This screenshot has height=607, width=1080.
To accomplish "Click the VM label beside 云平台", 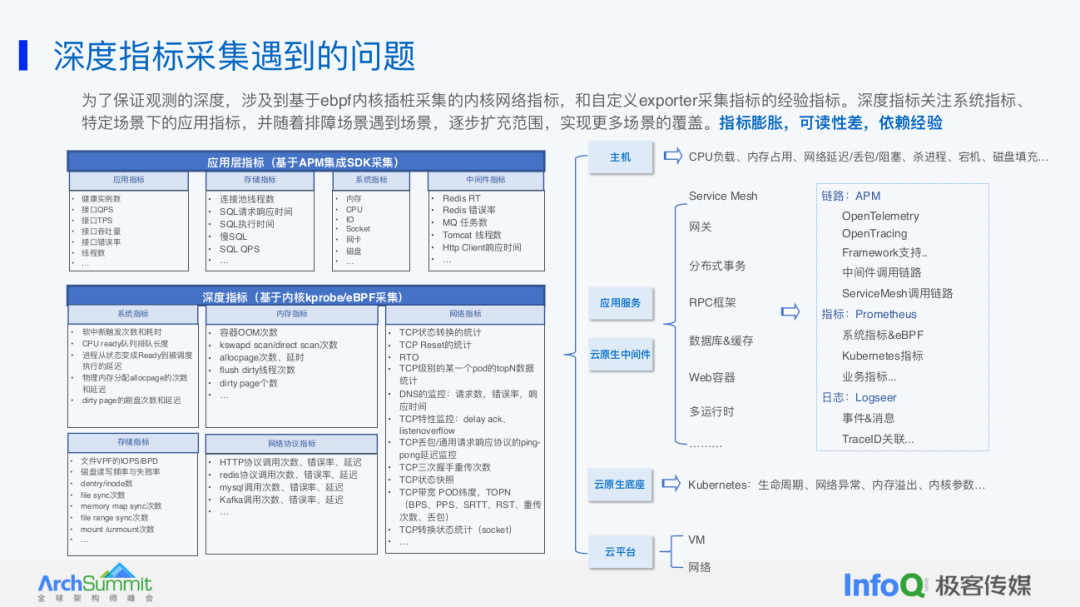I will [696, 539].
